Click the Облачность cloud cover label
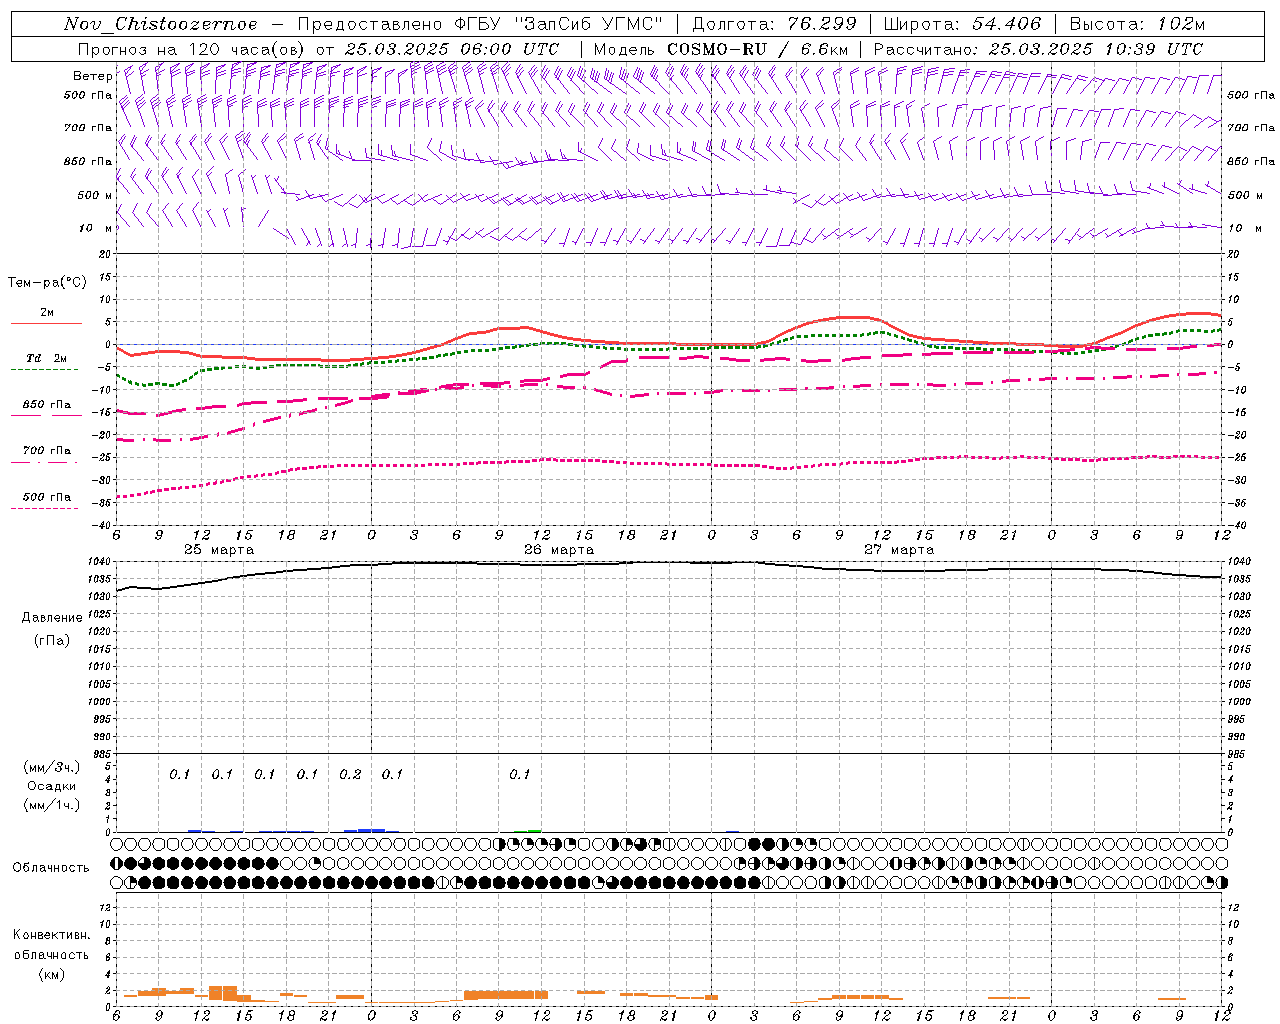This screenshot has height=1024, width=1280. click(x=51, y=867)
